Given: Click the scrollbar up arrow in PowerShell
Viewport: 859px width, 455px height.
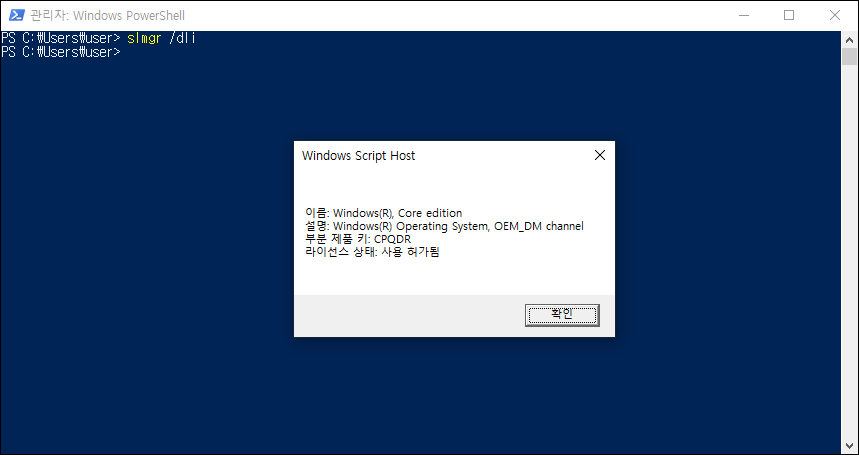Looking at the screenshot, I should point(850,39).
